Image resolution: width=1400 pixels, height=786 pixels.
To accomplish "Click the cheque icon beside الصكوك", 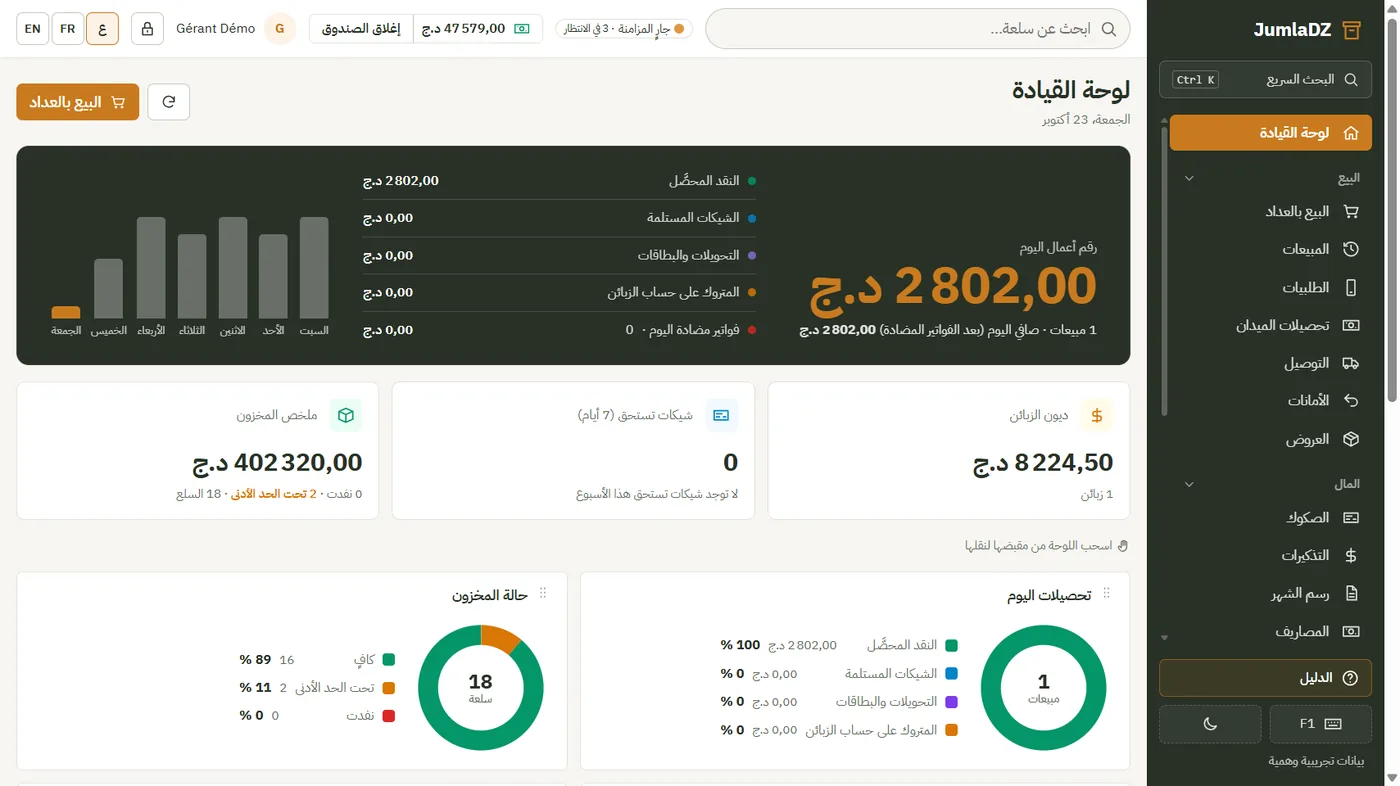I will click(x=1351, y=518).
